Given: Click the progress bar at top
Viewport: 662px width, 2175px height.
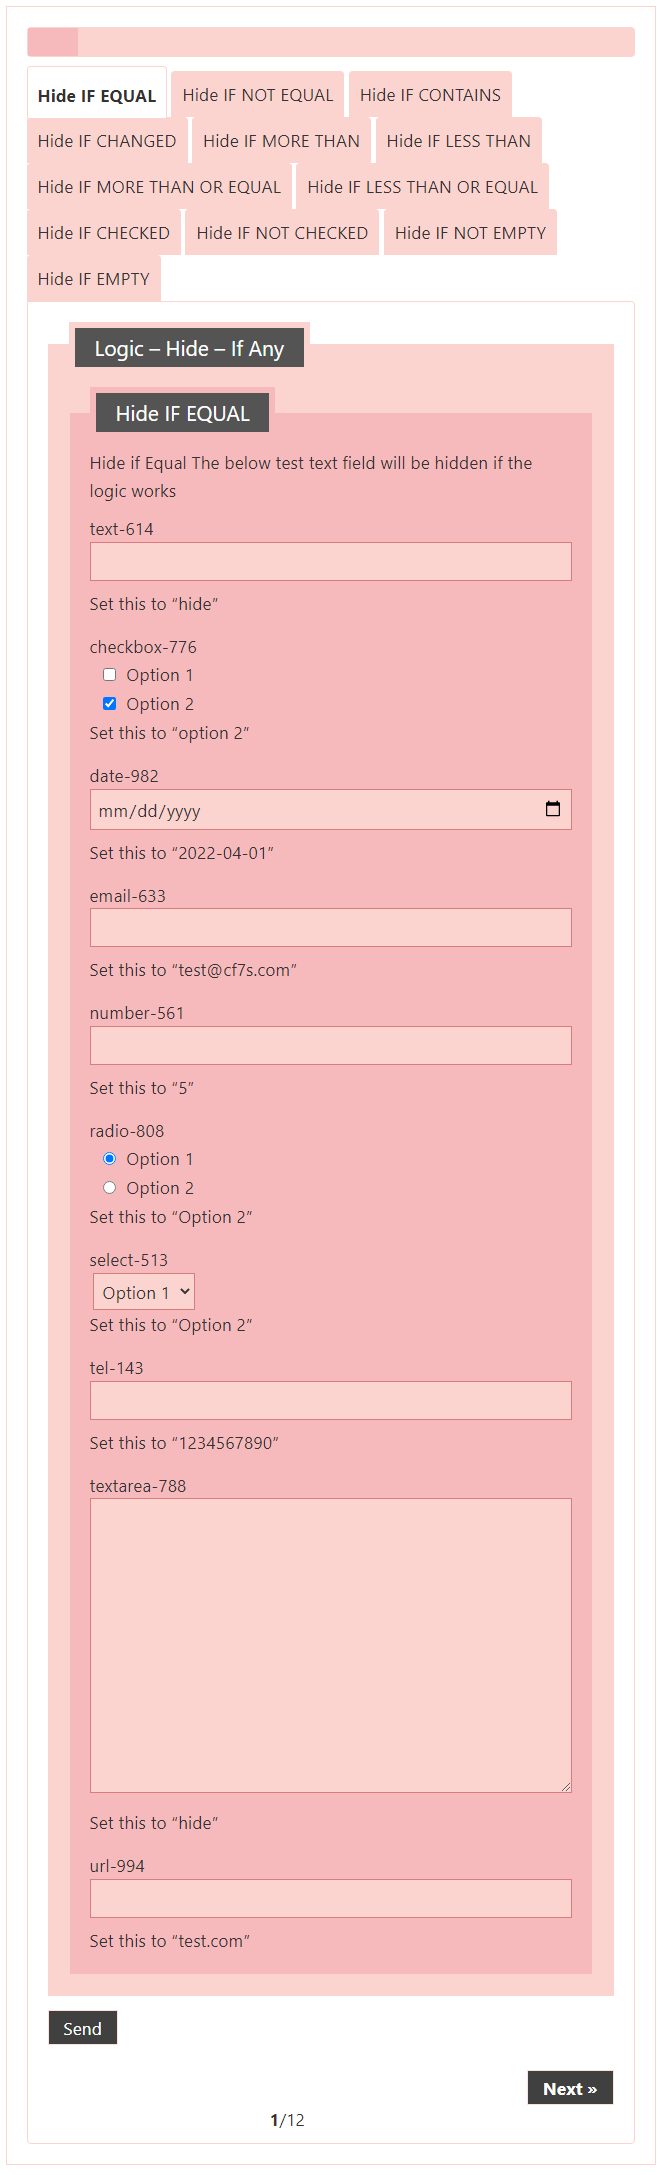Looking at the screenshot, I should tap(331, 42).
